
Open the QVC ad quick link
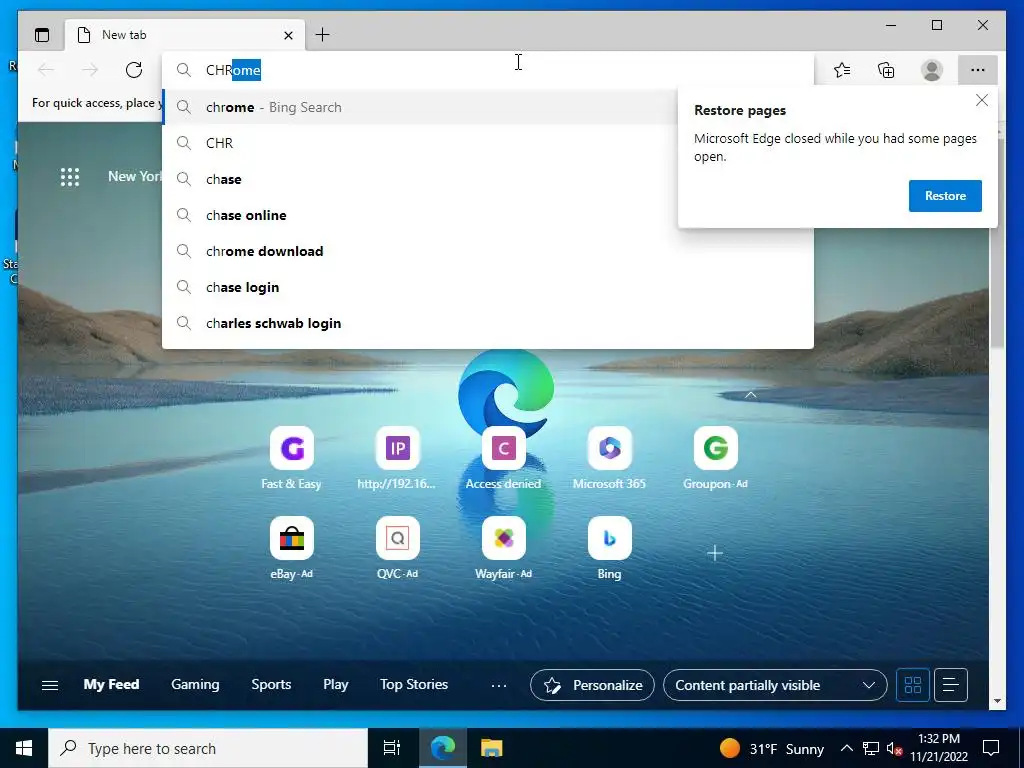pyautogui.click(x=397, y=549)
